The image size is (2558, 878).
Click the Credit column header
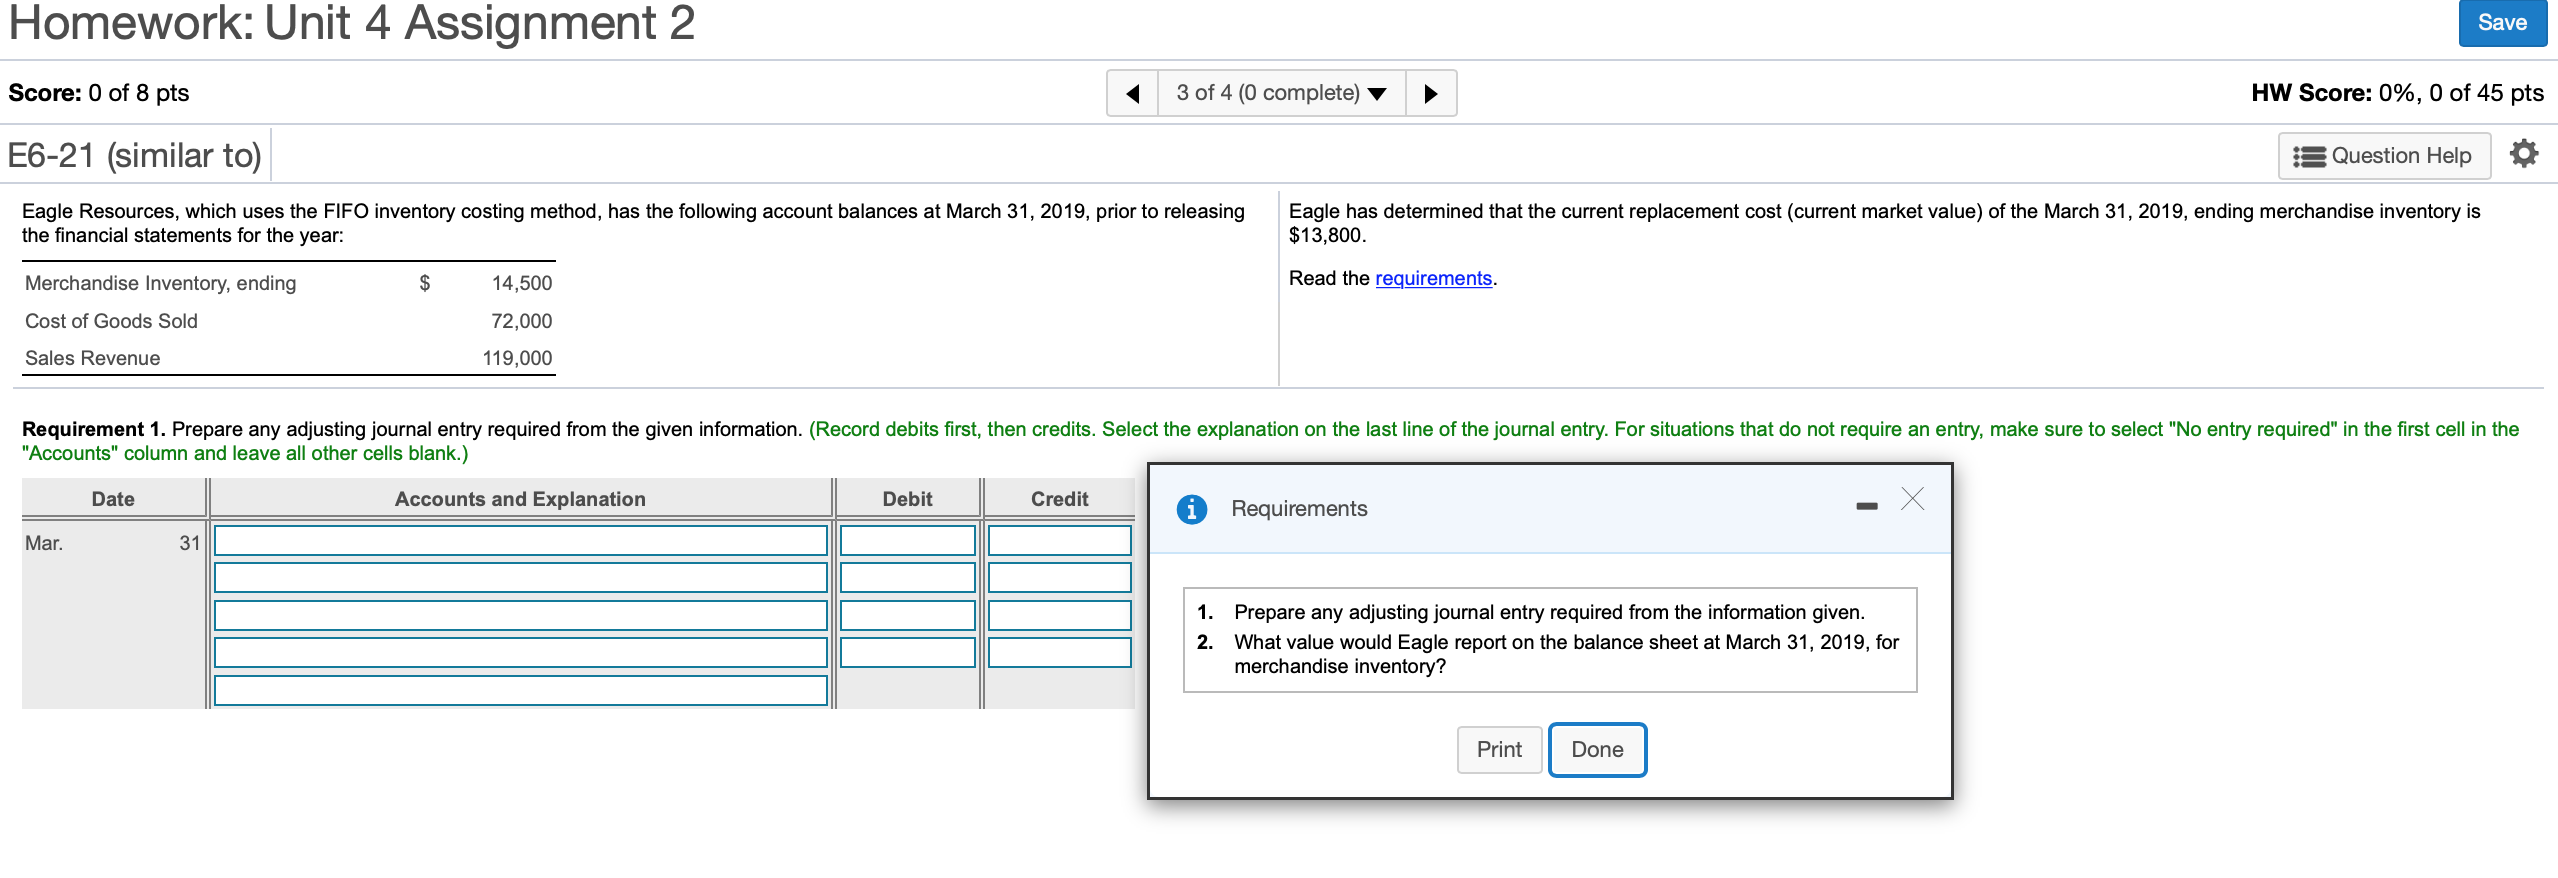(1059, 499)
